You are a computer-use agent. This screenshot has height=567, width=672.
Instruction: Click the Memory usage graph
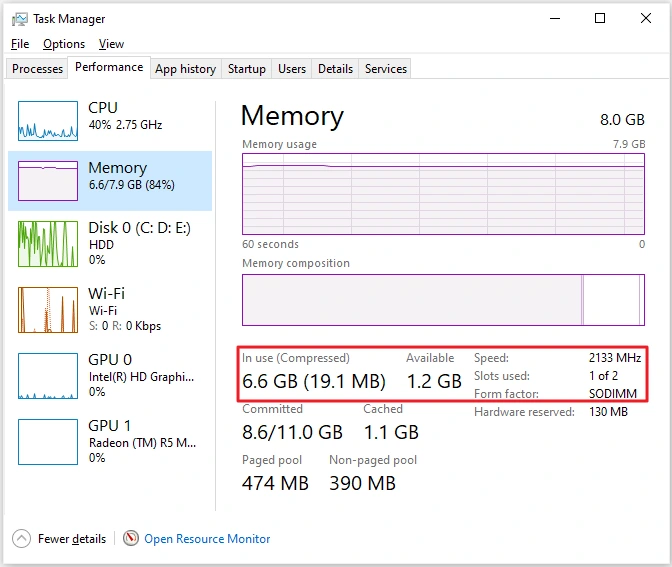pyautogui.click(x=443, y=194)
